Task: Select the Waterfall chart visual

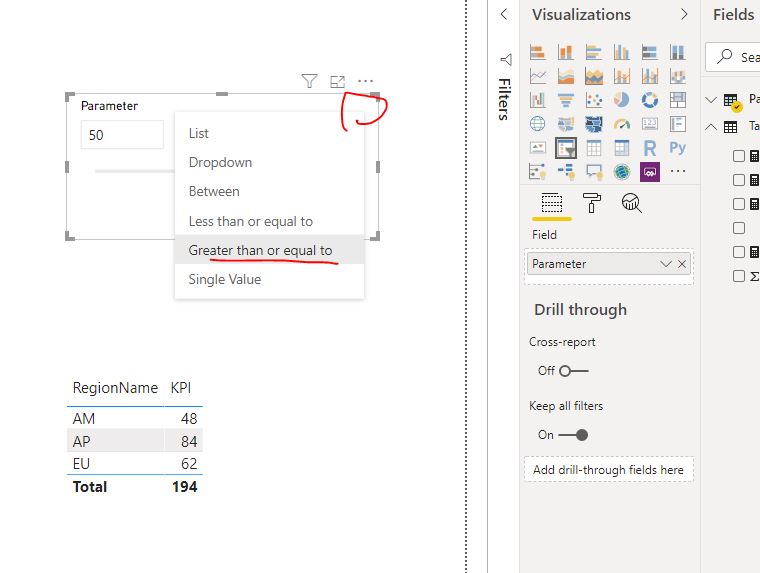Action: pyautogui.click(x=538, y=100)
